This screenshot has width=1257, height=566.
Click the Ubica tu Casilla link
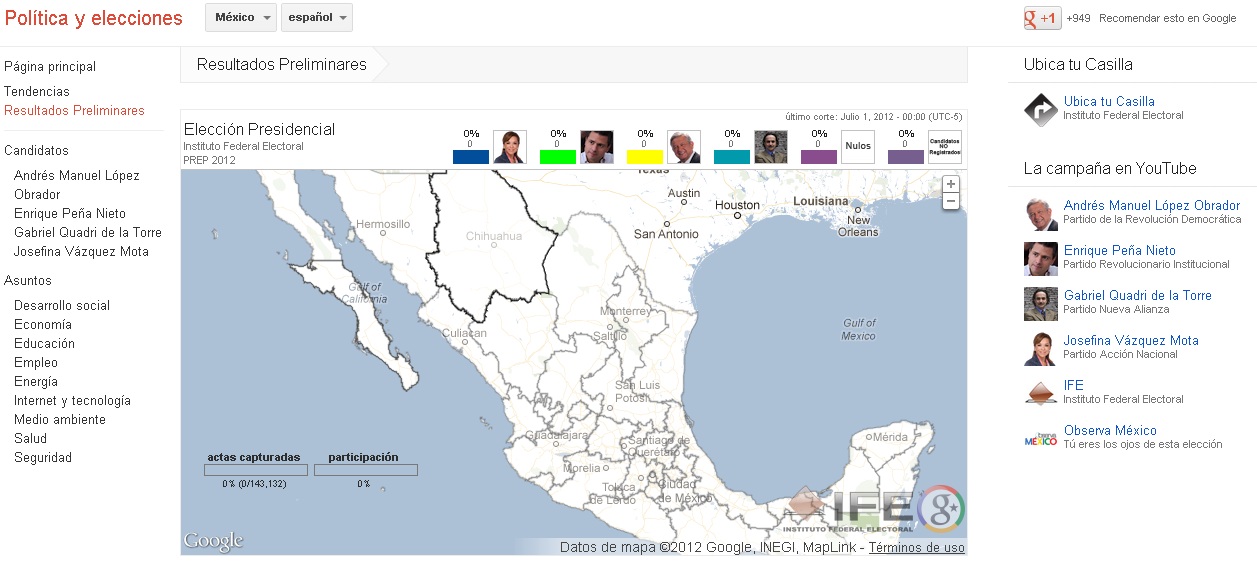pyautogui.click(x=1109, y=102)
